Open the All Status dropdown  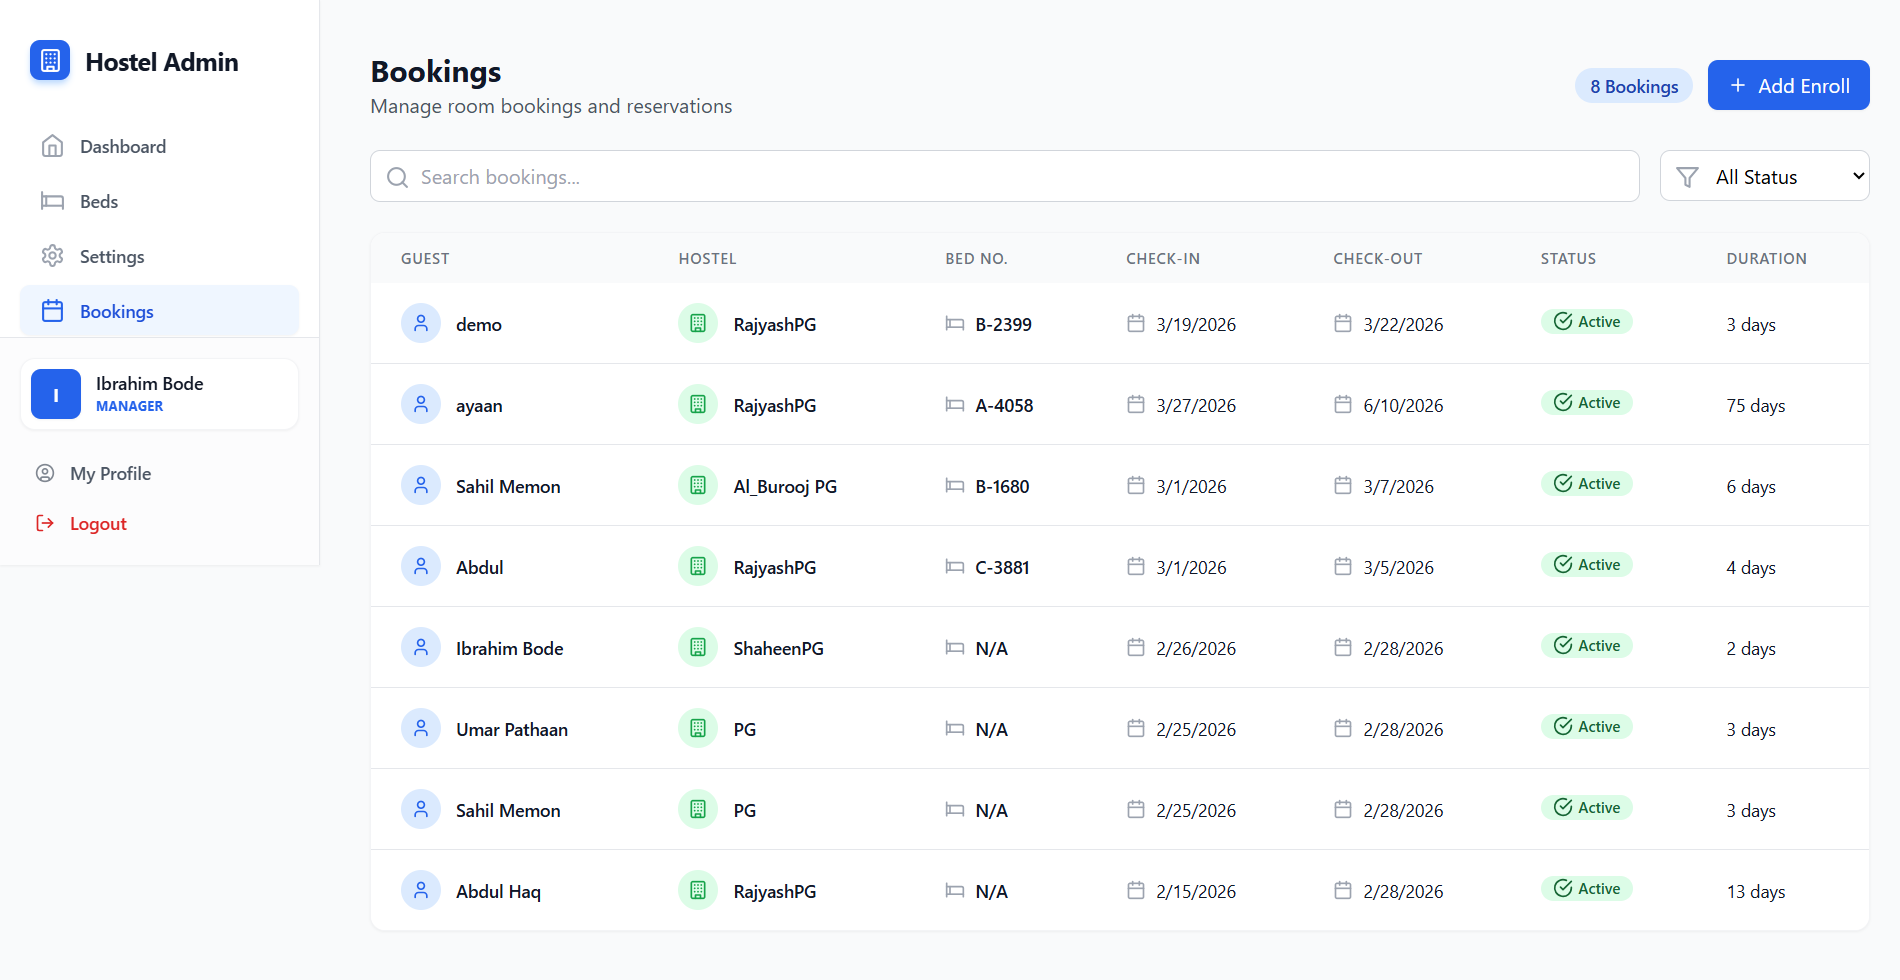1765,177
